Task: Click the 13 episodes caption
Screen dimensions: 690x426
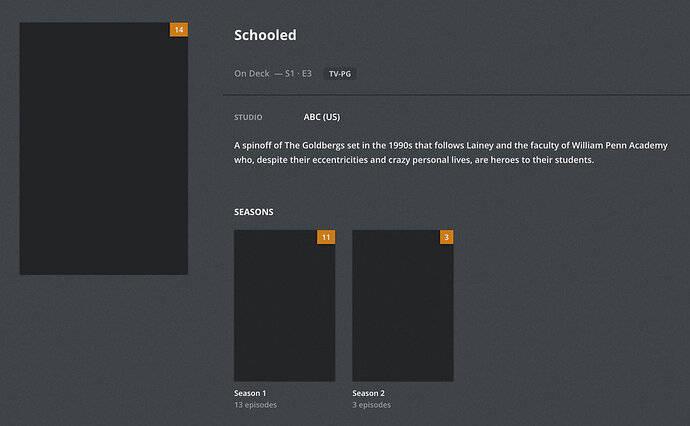Action: [x=255, y=405]
